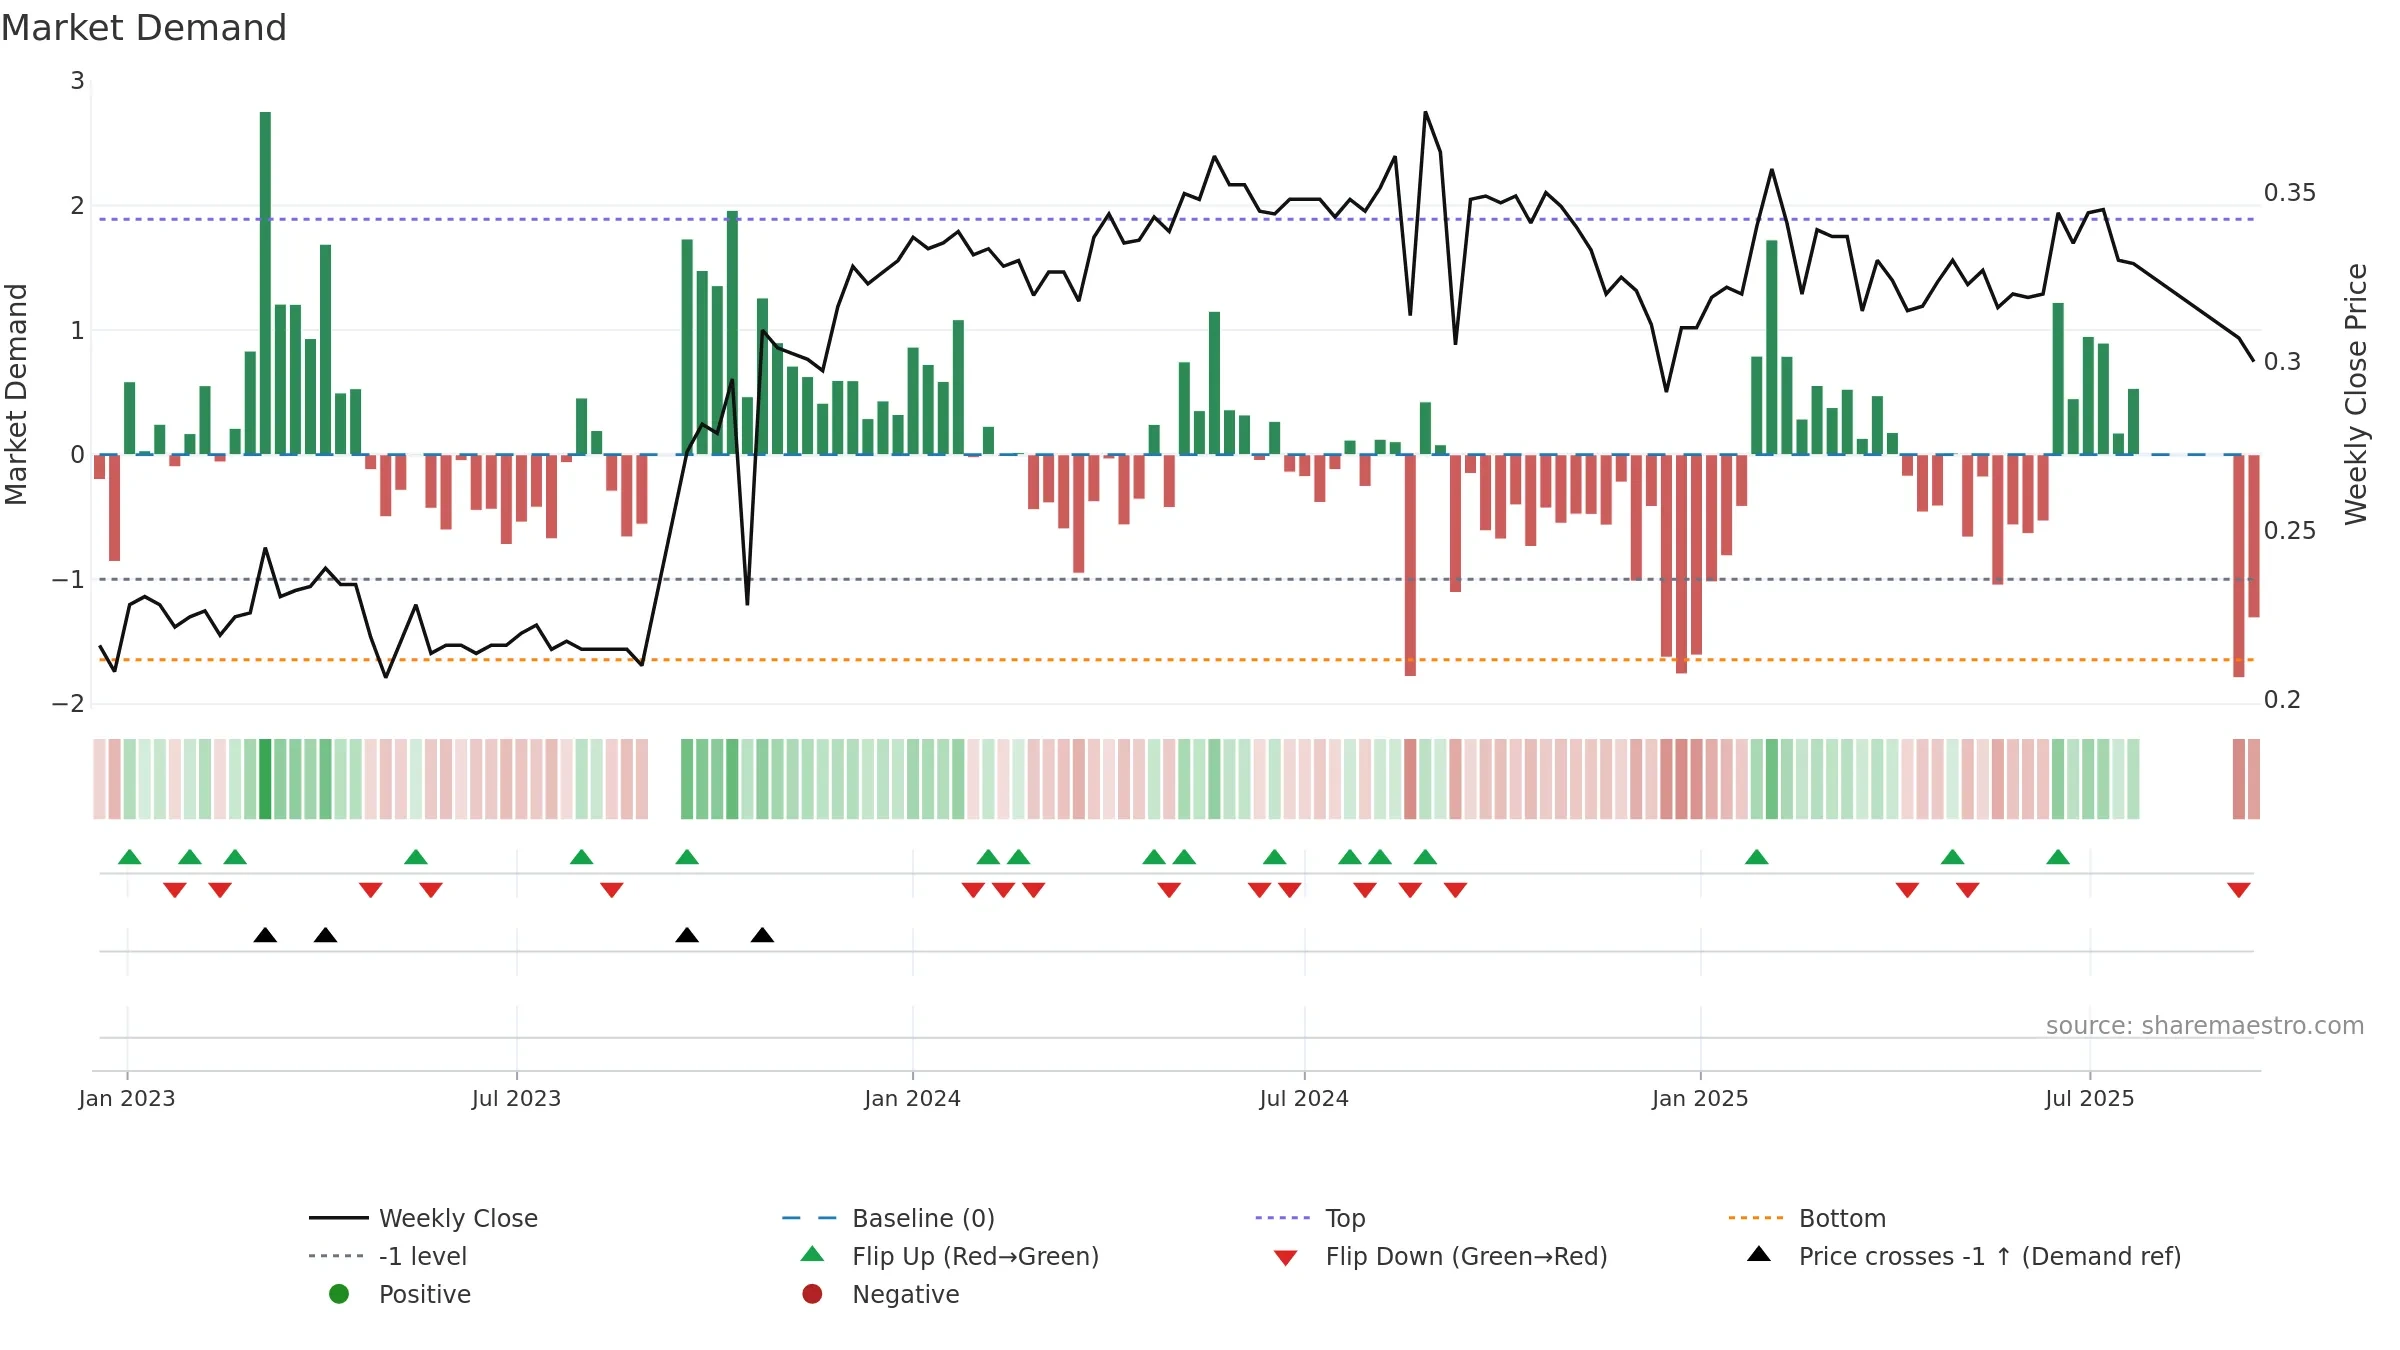Screen dimensions: 2400x1350
Task: Click the source: sharemaestro.com text
Action: click(x=2204, y=1025)
